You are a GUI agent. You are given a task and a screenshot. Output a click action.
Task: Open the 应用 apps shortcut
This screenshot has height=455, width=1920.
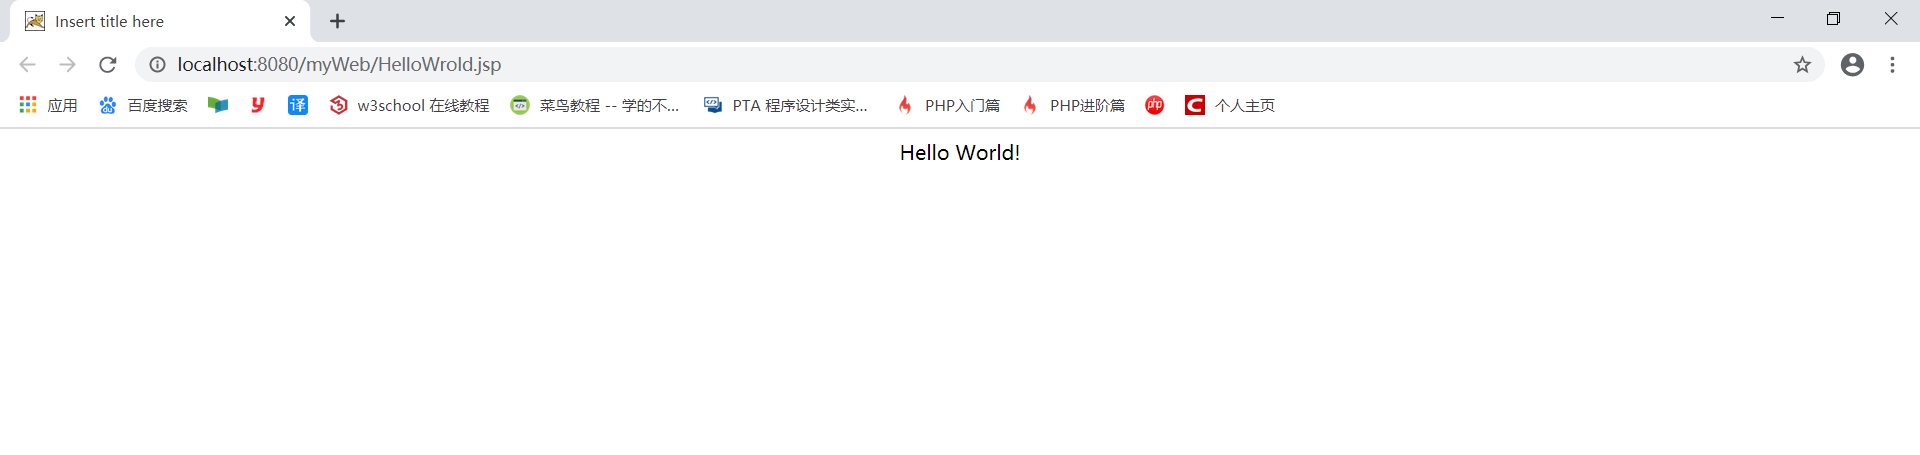[48, 105]
